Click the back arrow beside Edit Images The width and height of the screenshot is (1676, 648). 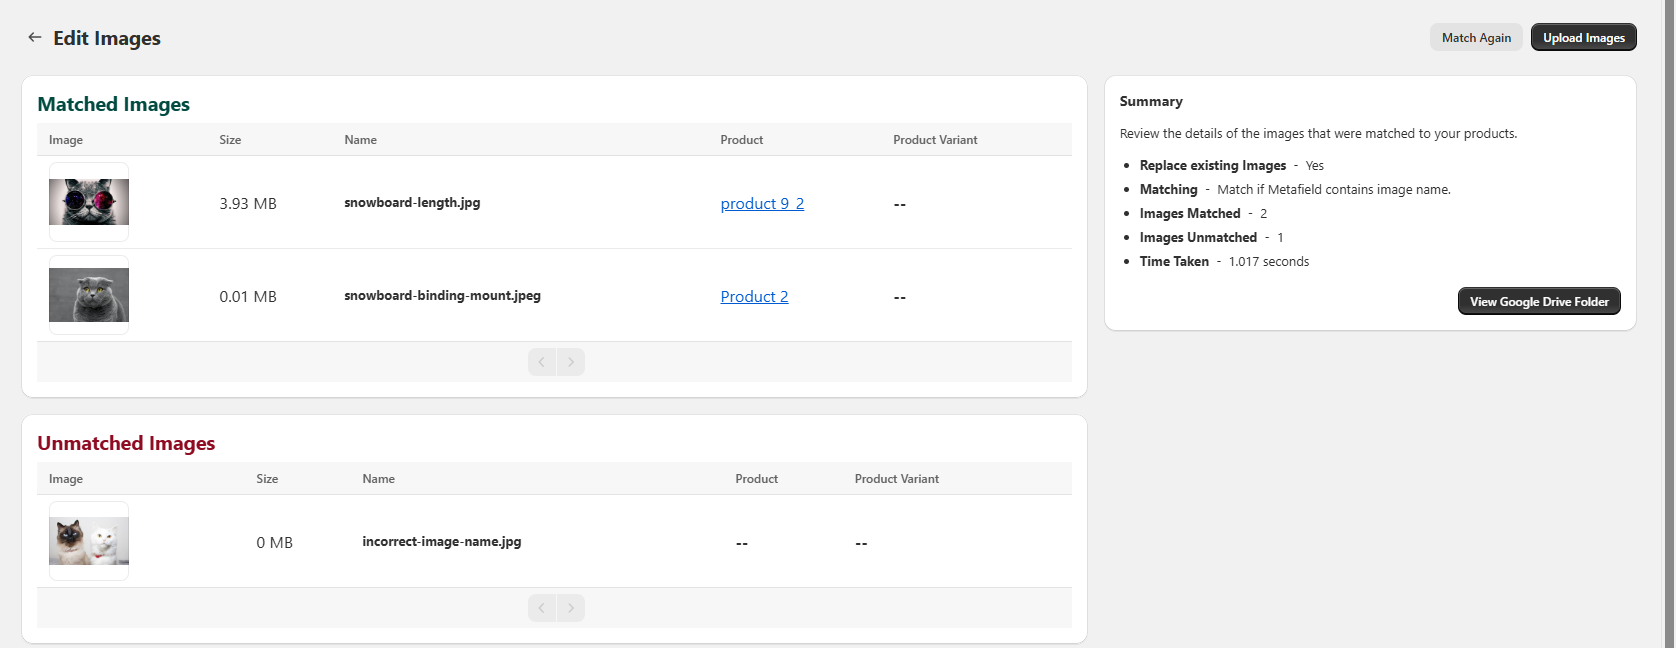coord(35,38)
